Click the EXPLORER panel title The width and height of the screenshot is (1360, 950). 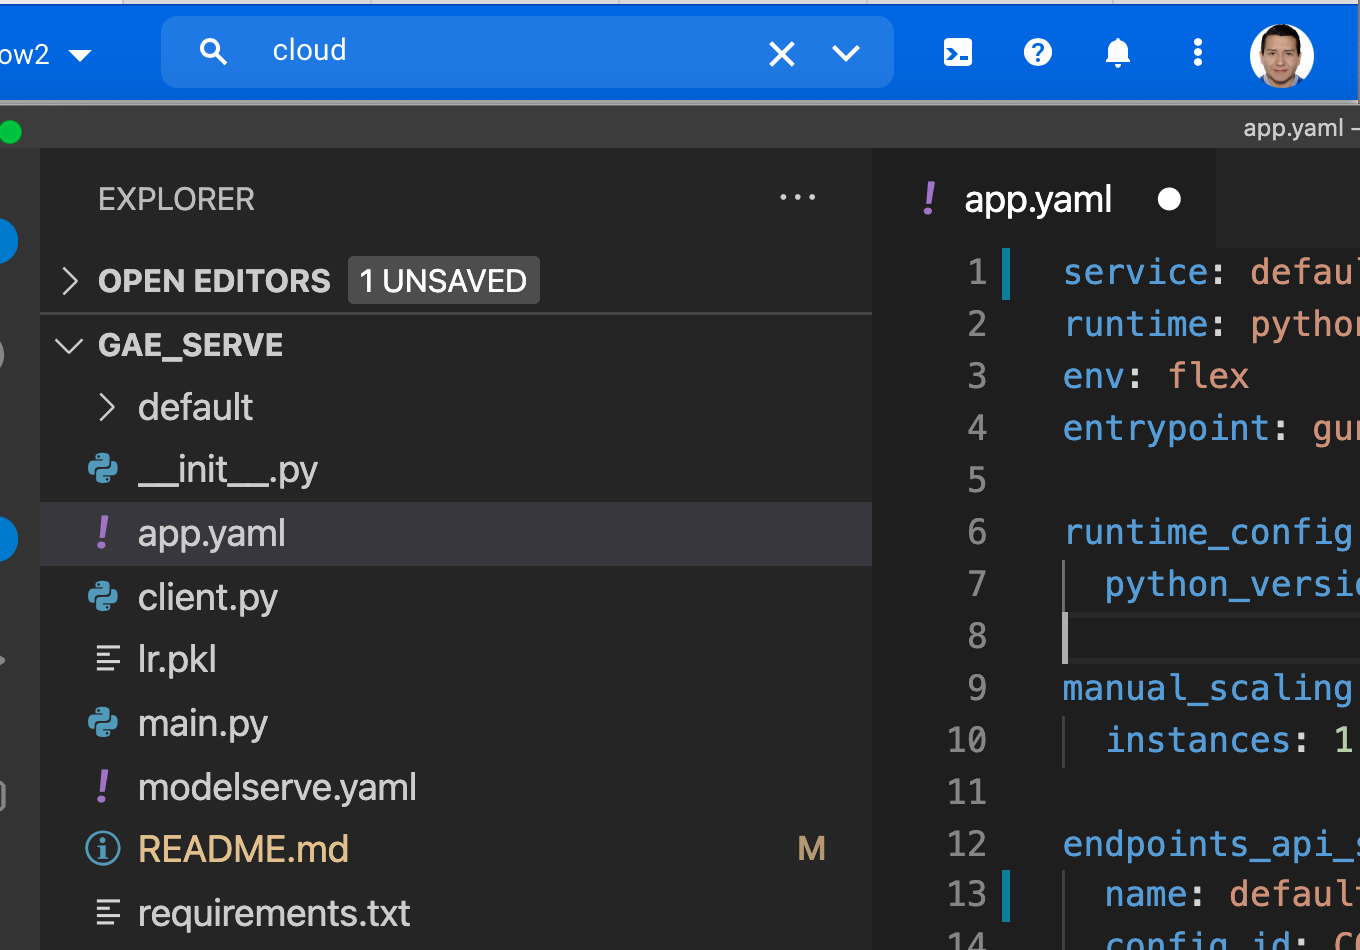coord(176,199)
